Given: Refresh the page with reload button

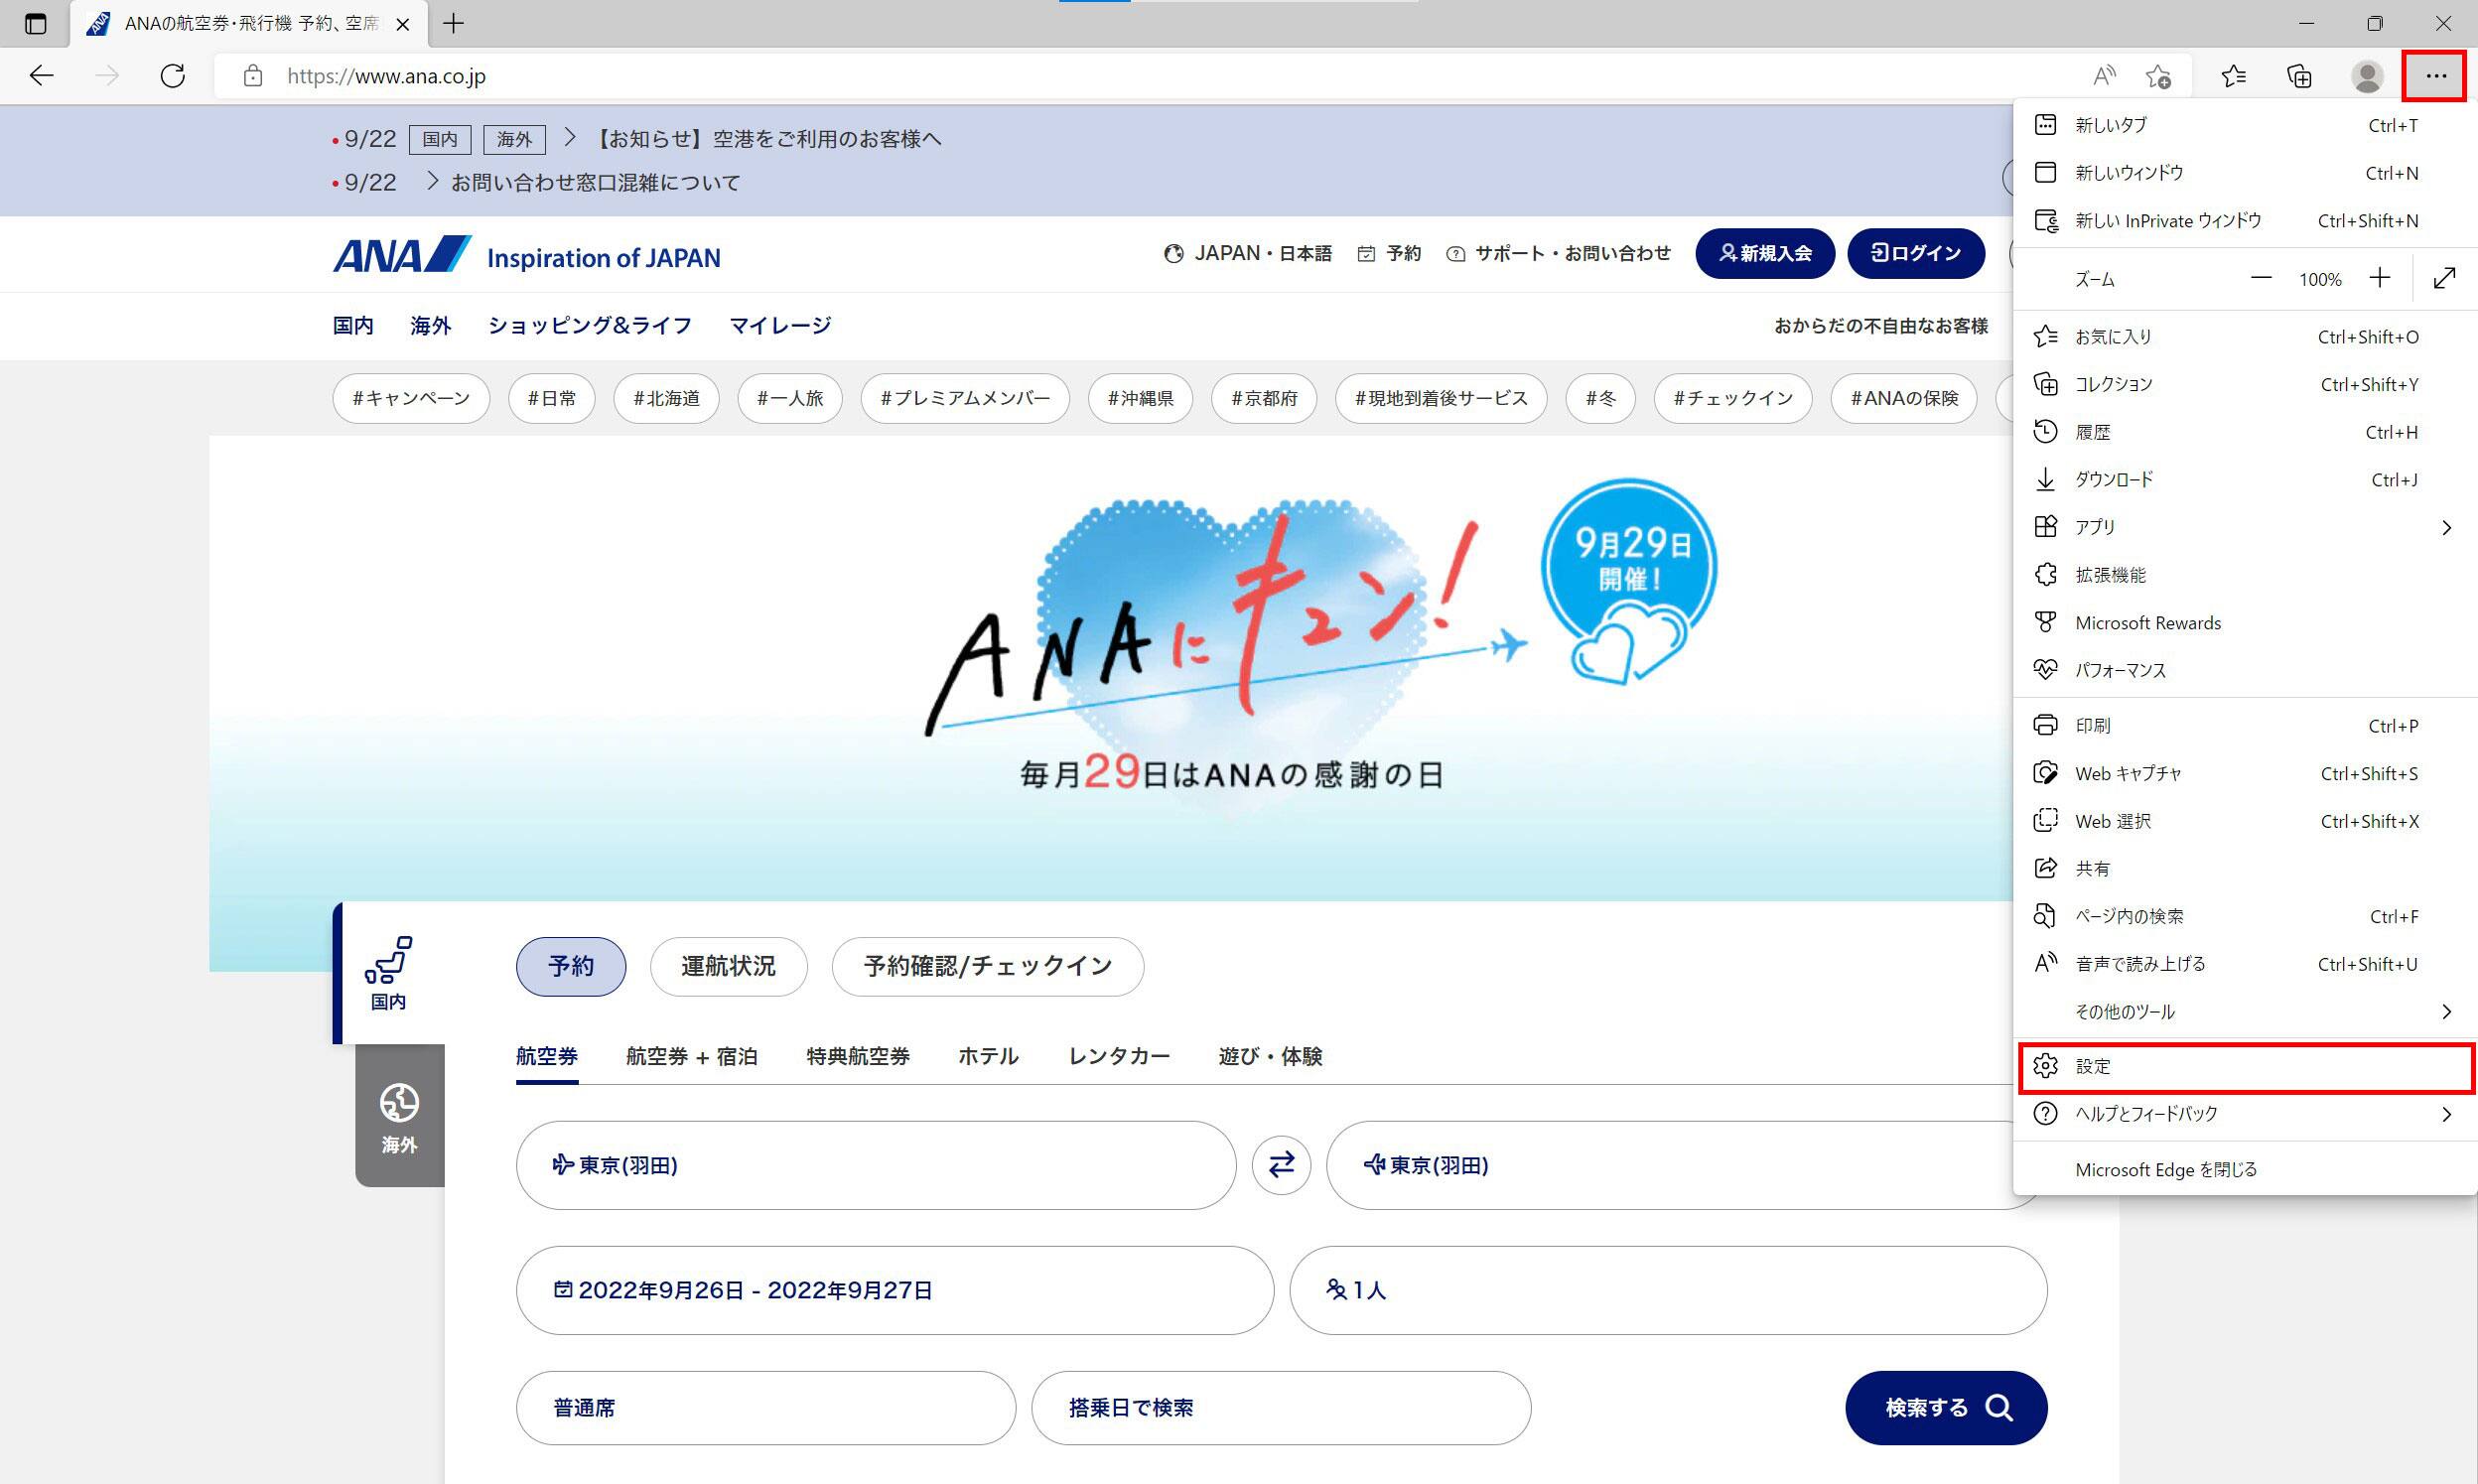Looking at the screenshot, I should pyautogui.click(x=173, y=76).
